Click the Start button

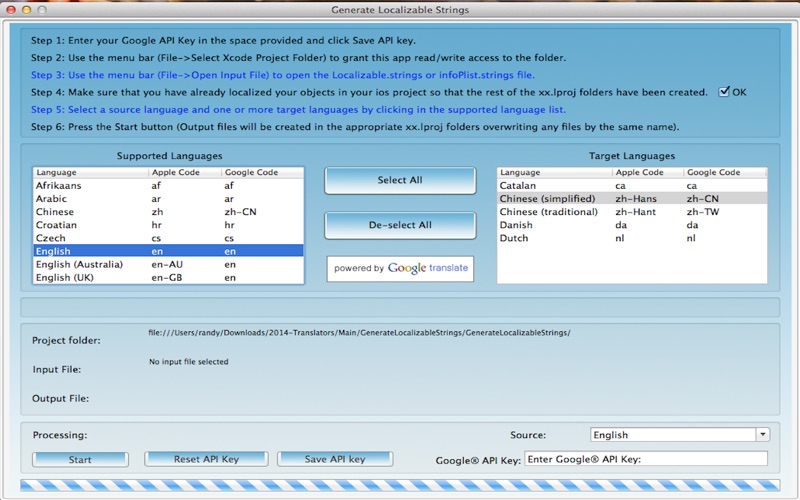[80, 460]
